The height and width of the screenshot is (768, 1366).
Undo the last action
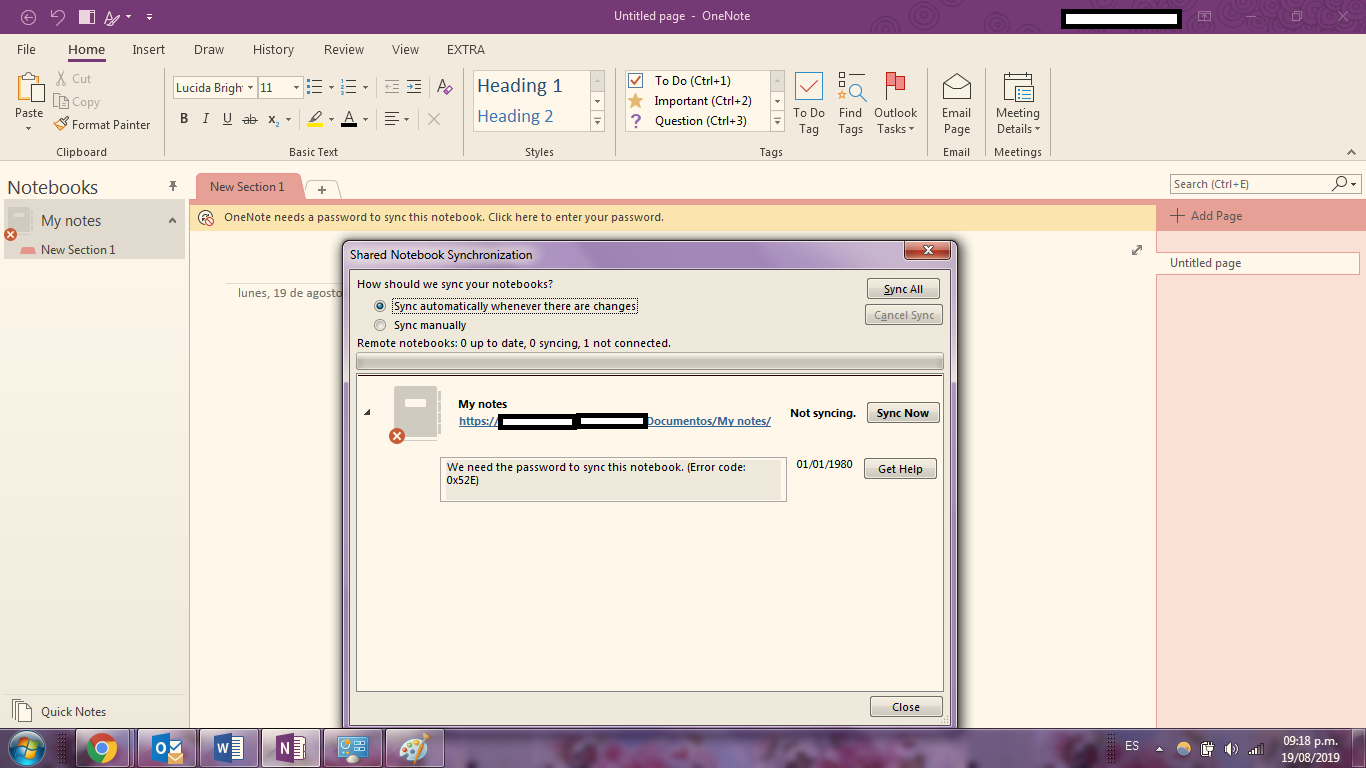(x=58, y=17)
